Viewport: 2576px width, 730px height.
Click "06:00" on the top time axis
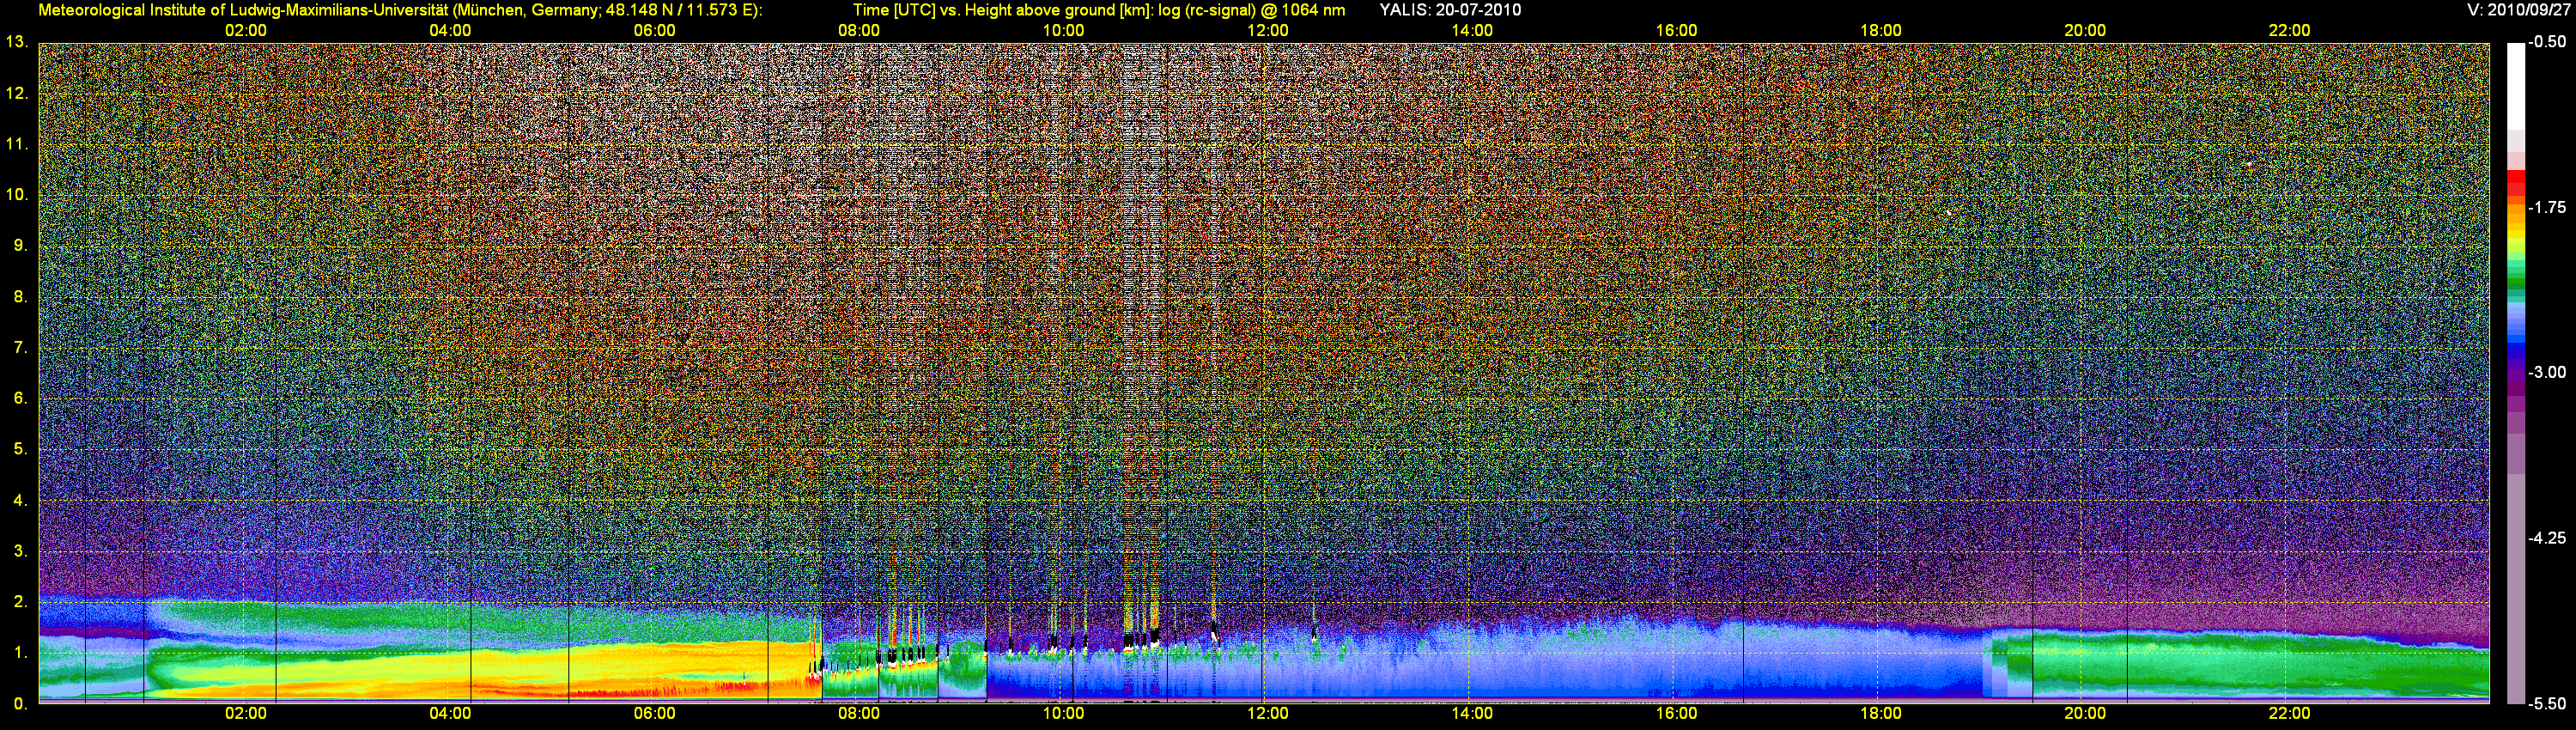click(x=654, y=31)
